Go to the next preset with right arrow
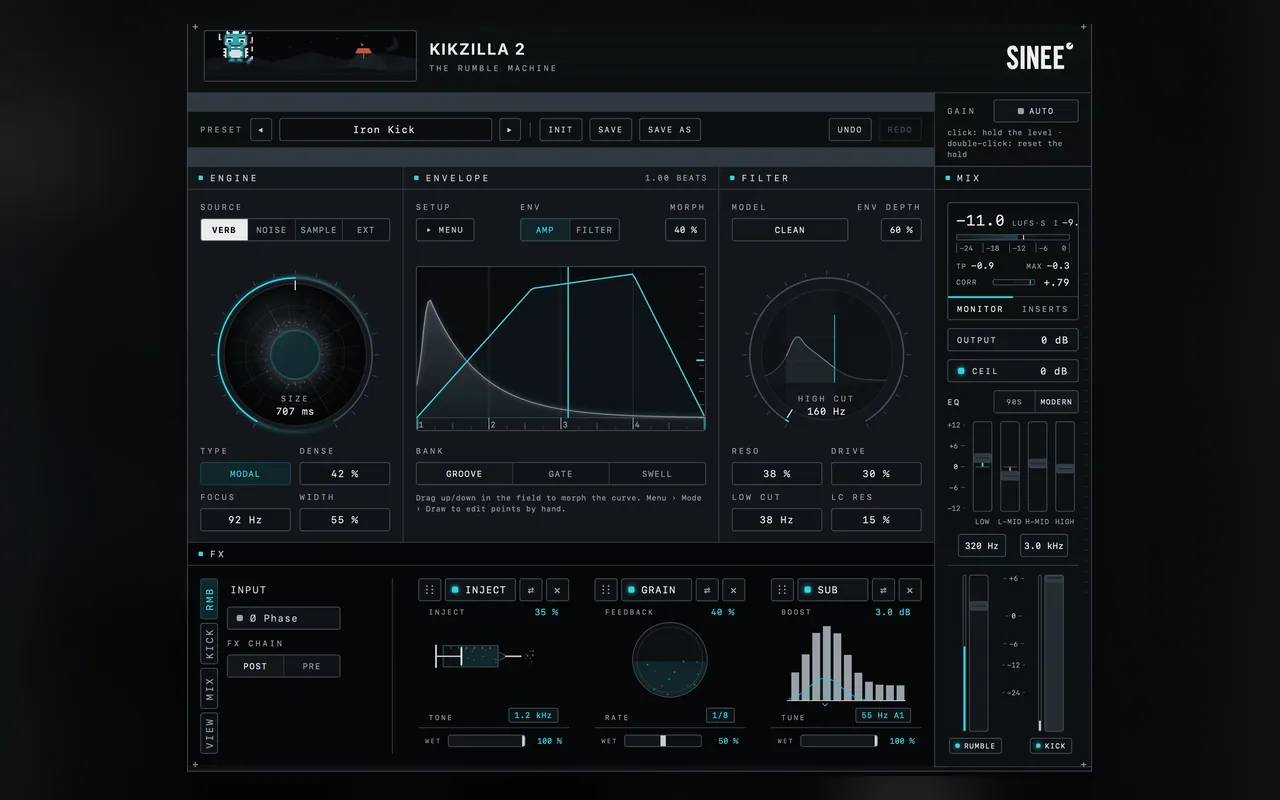1280x800 pixels. (510, 129)
